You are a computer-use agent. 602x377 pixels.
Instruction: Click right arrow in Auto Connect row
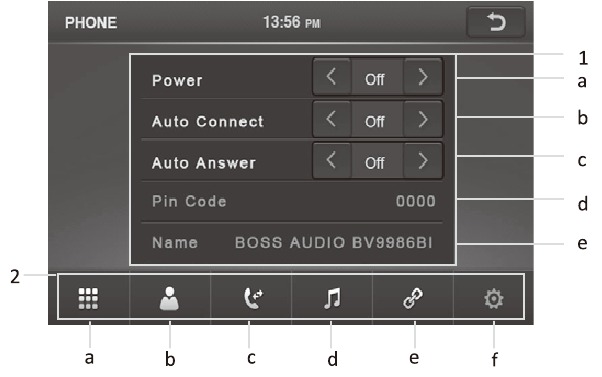423,119
